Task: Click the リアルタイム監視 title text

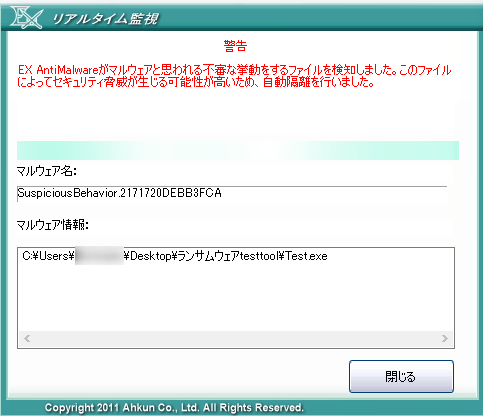Action: pyautogui.click(x=105, y=19)
